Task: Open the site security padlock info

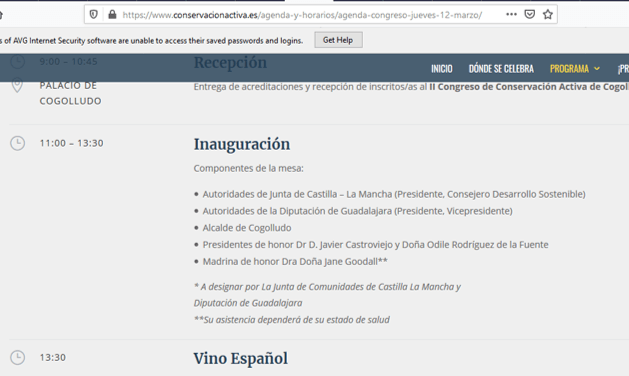Action: 112,15
